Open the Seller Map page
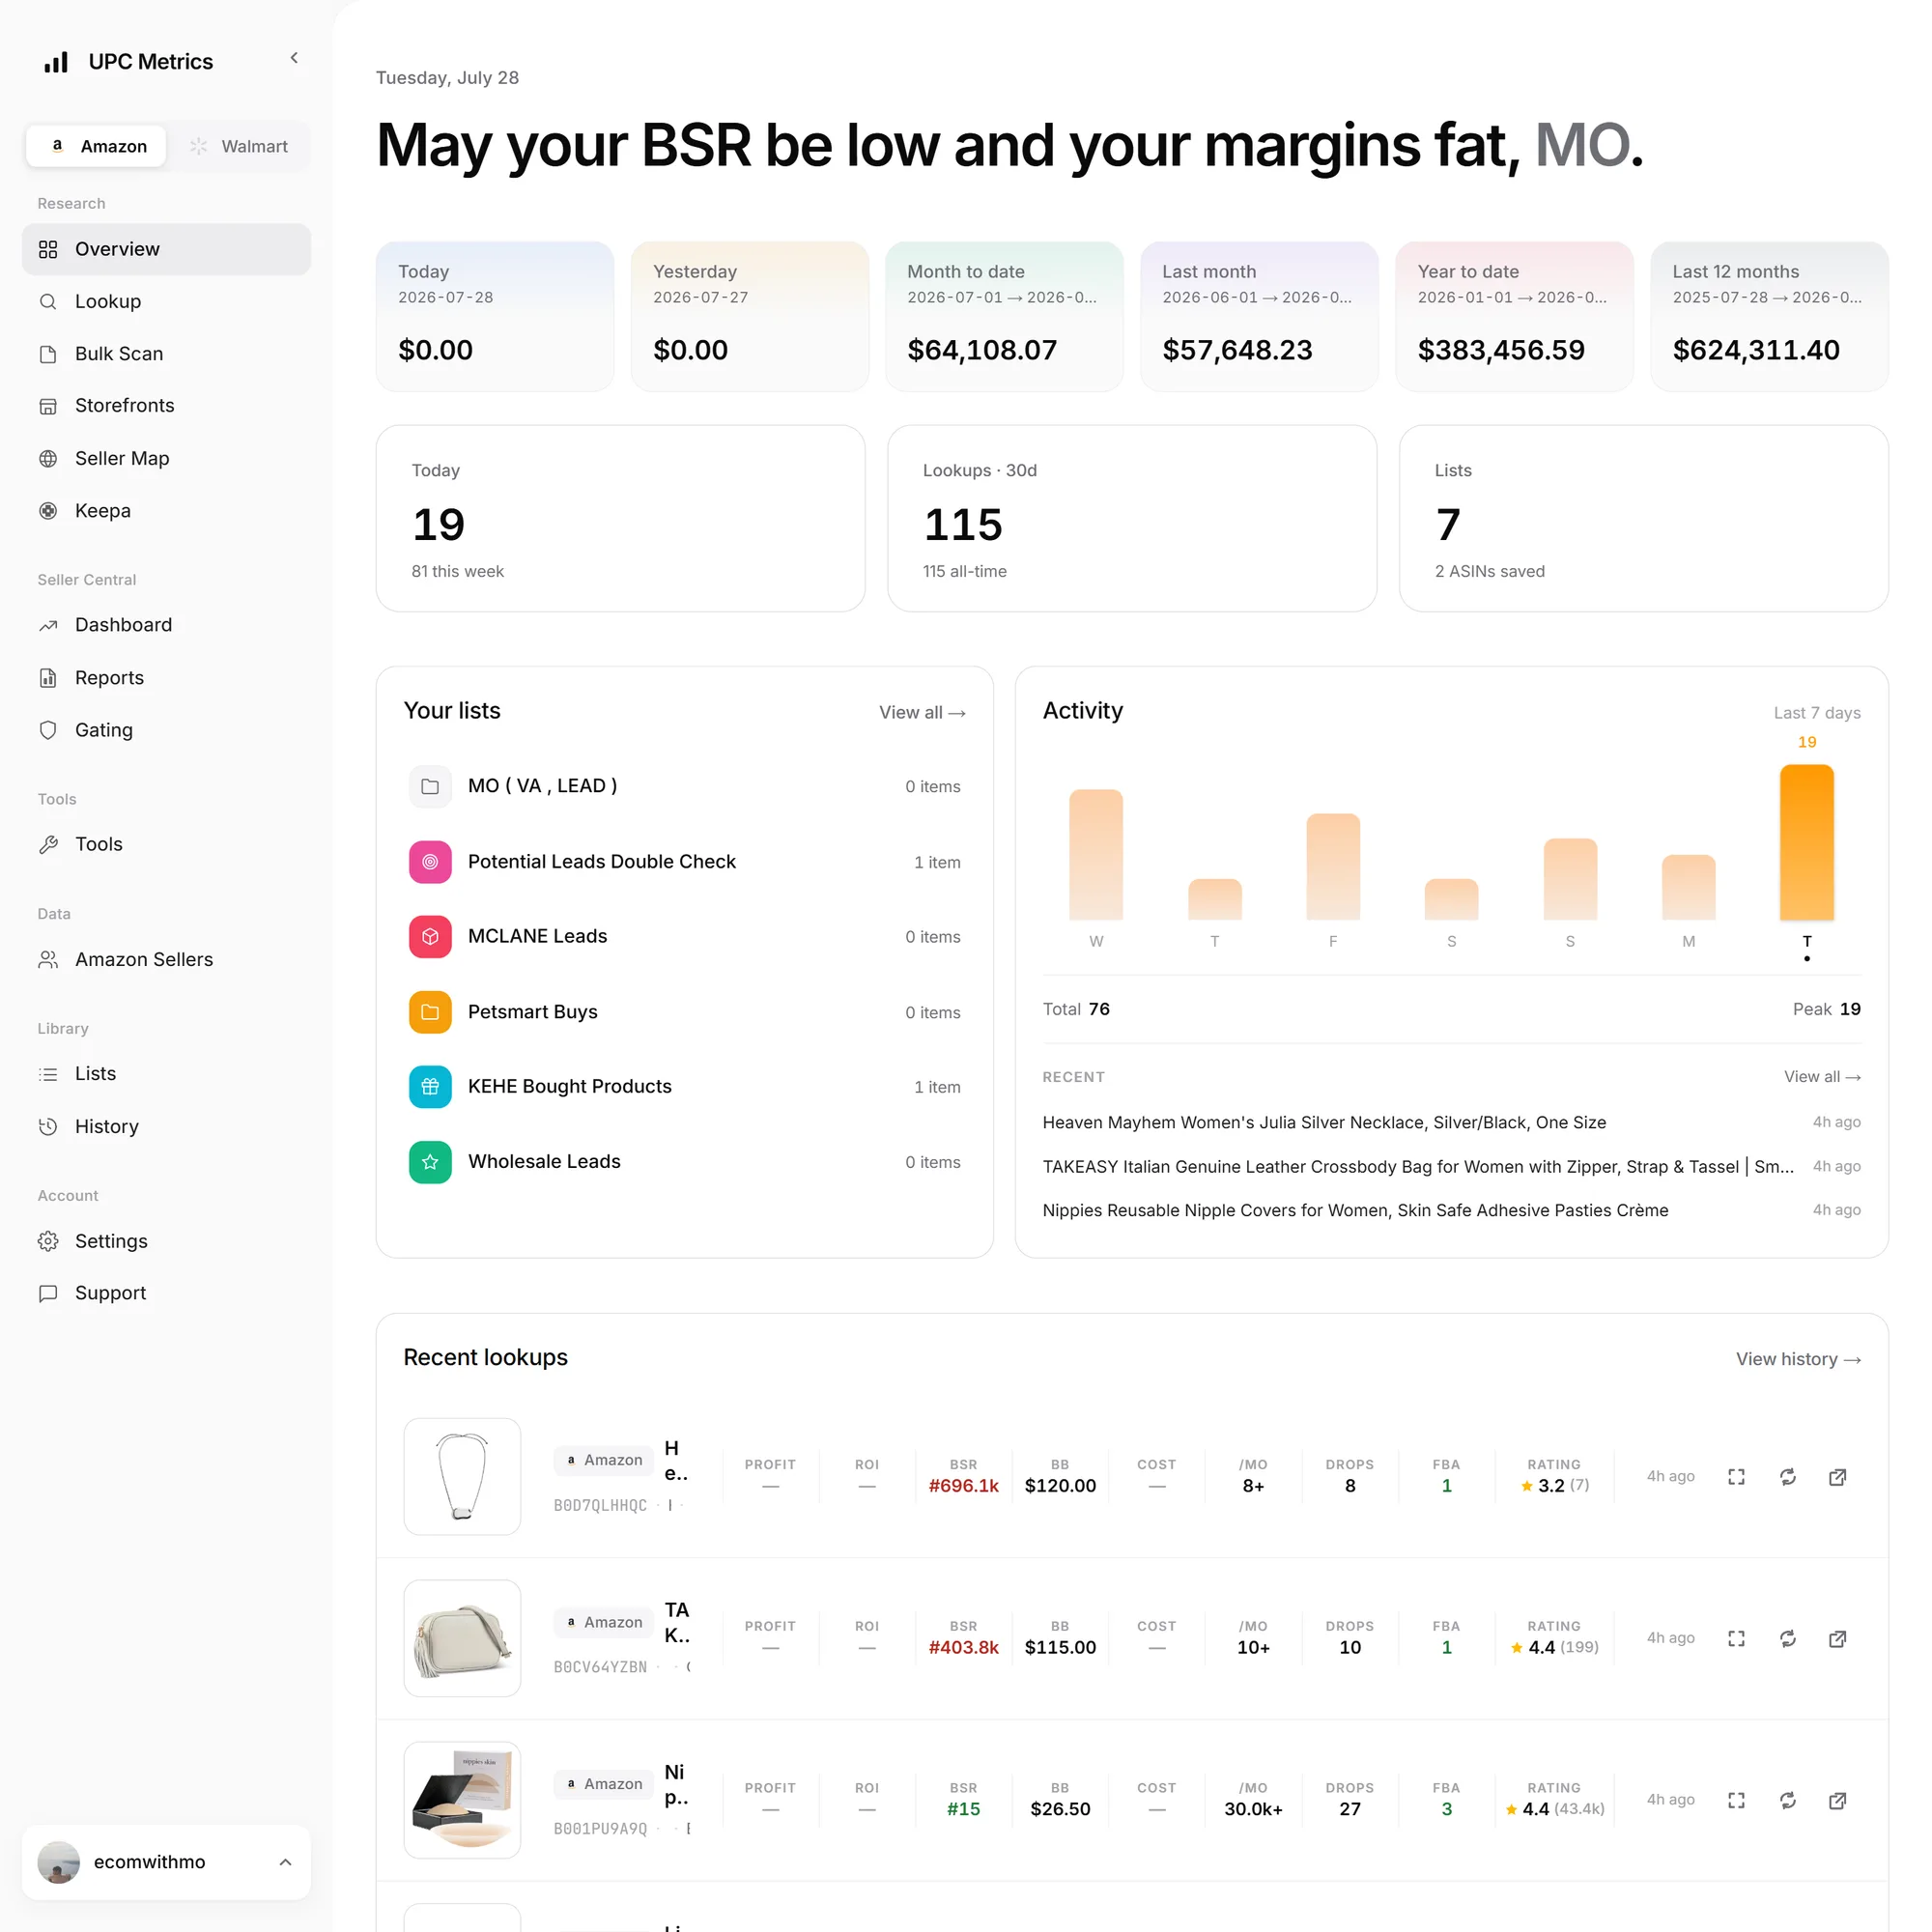Screen dimensions: 1932x1932 (x=166, y=458)
